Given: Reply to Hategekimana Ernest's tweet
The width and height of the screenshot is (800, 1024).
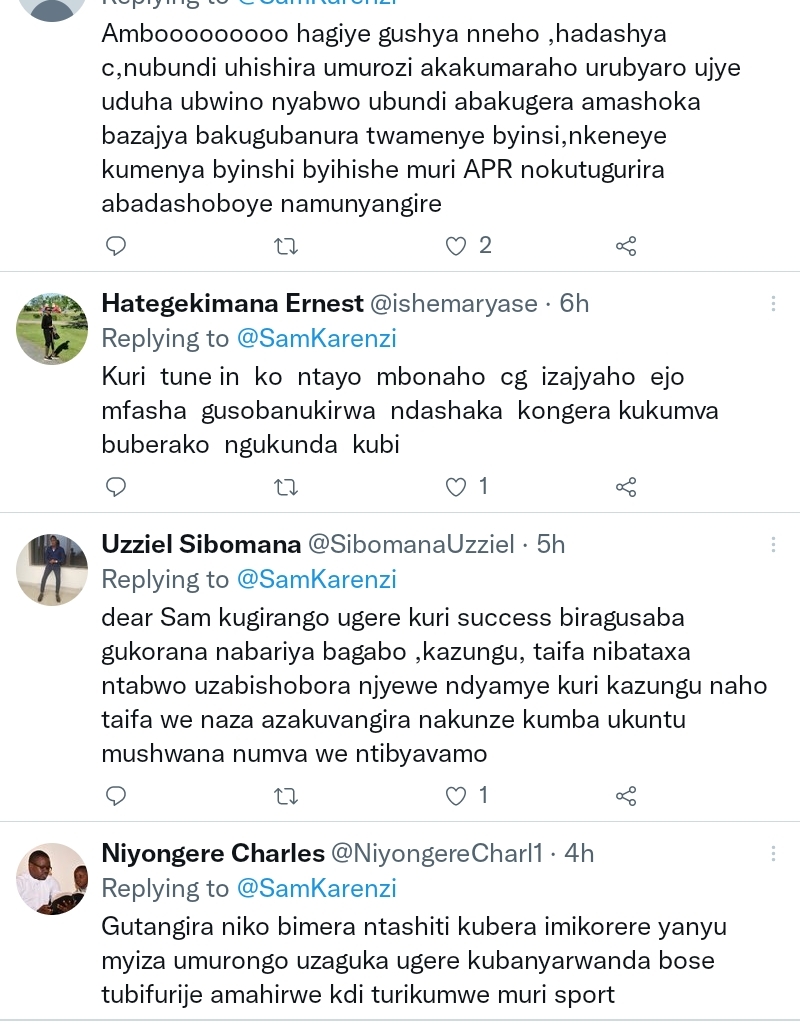Looking at the screenshot, I should pyautogui.click(x=116, y=487).
